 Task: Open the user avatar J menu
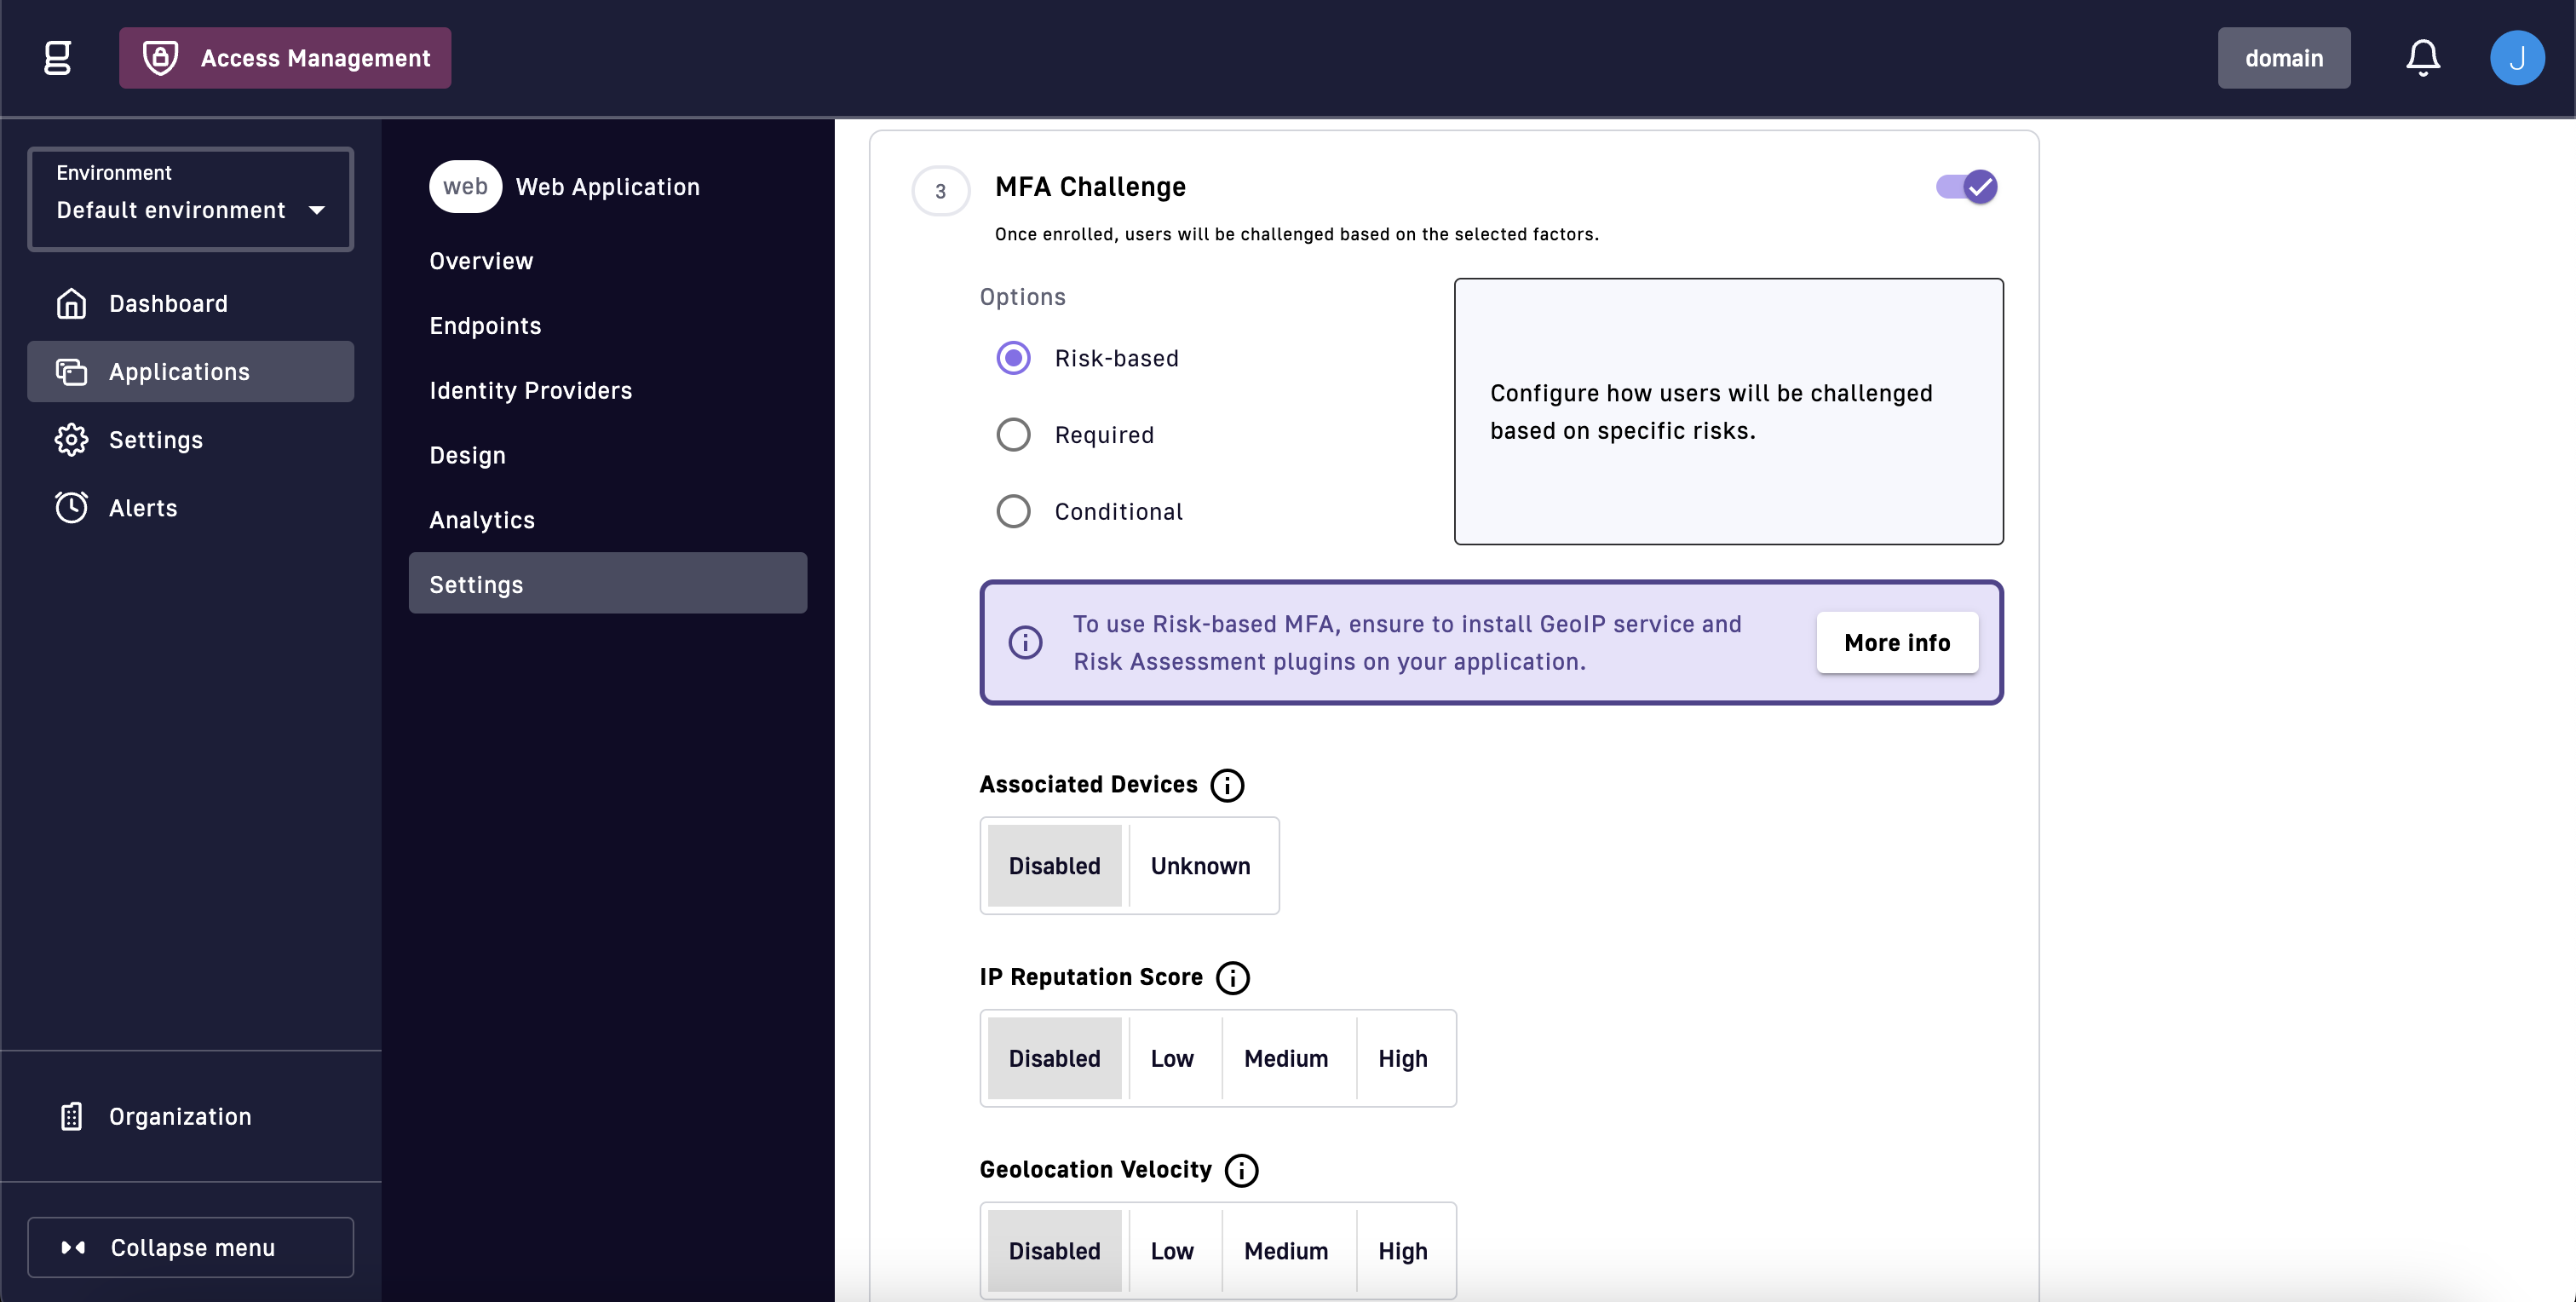tap(2516, 58)
